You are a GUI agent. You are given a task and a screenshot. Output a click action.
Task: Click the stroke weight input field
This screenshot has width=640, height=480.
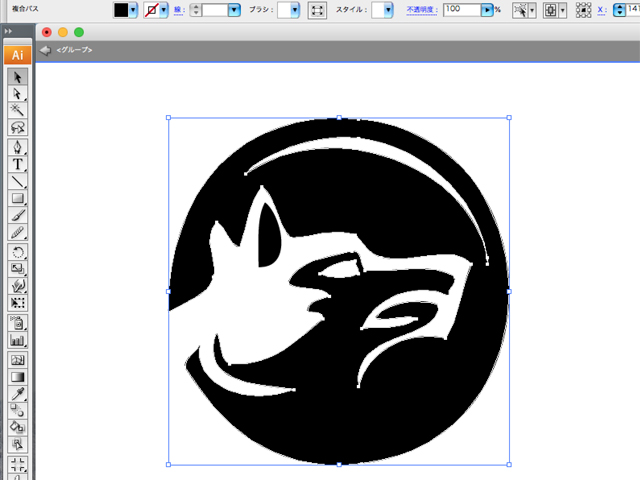pos(215,10)
